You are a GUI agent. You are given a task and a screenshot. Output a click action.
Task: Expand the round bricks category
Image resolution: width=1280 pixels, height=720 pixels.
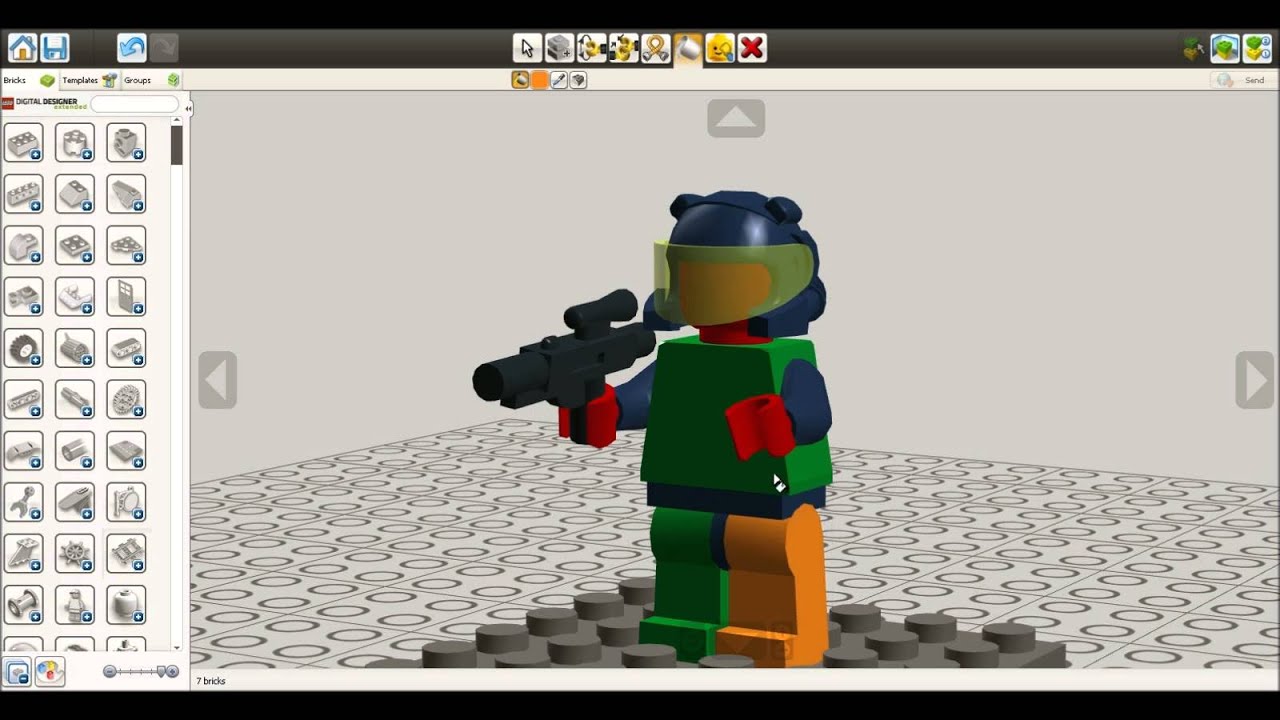pyautogui.click(x=75, y=143)
